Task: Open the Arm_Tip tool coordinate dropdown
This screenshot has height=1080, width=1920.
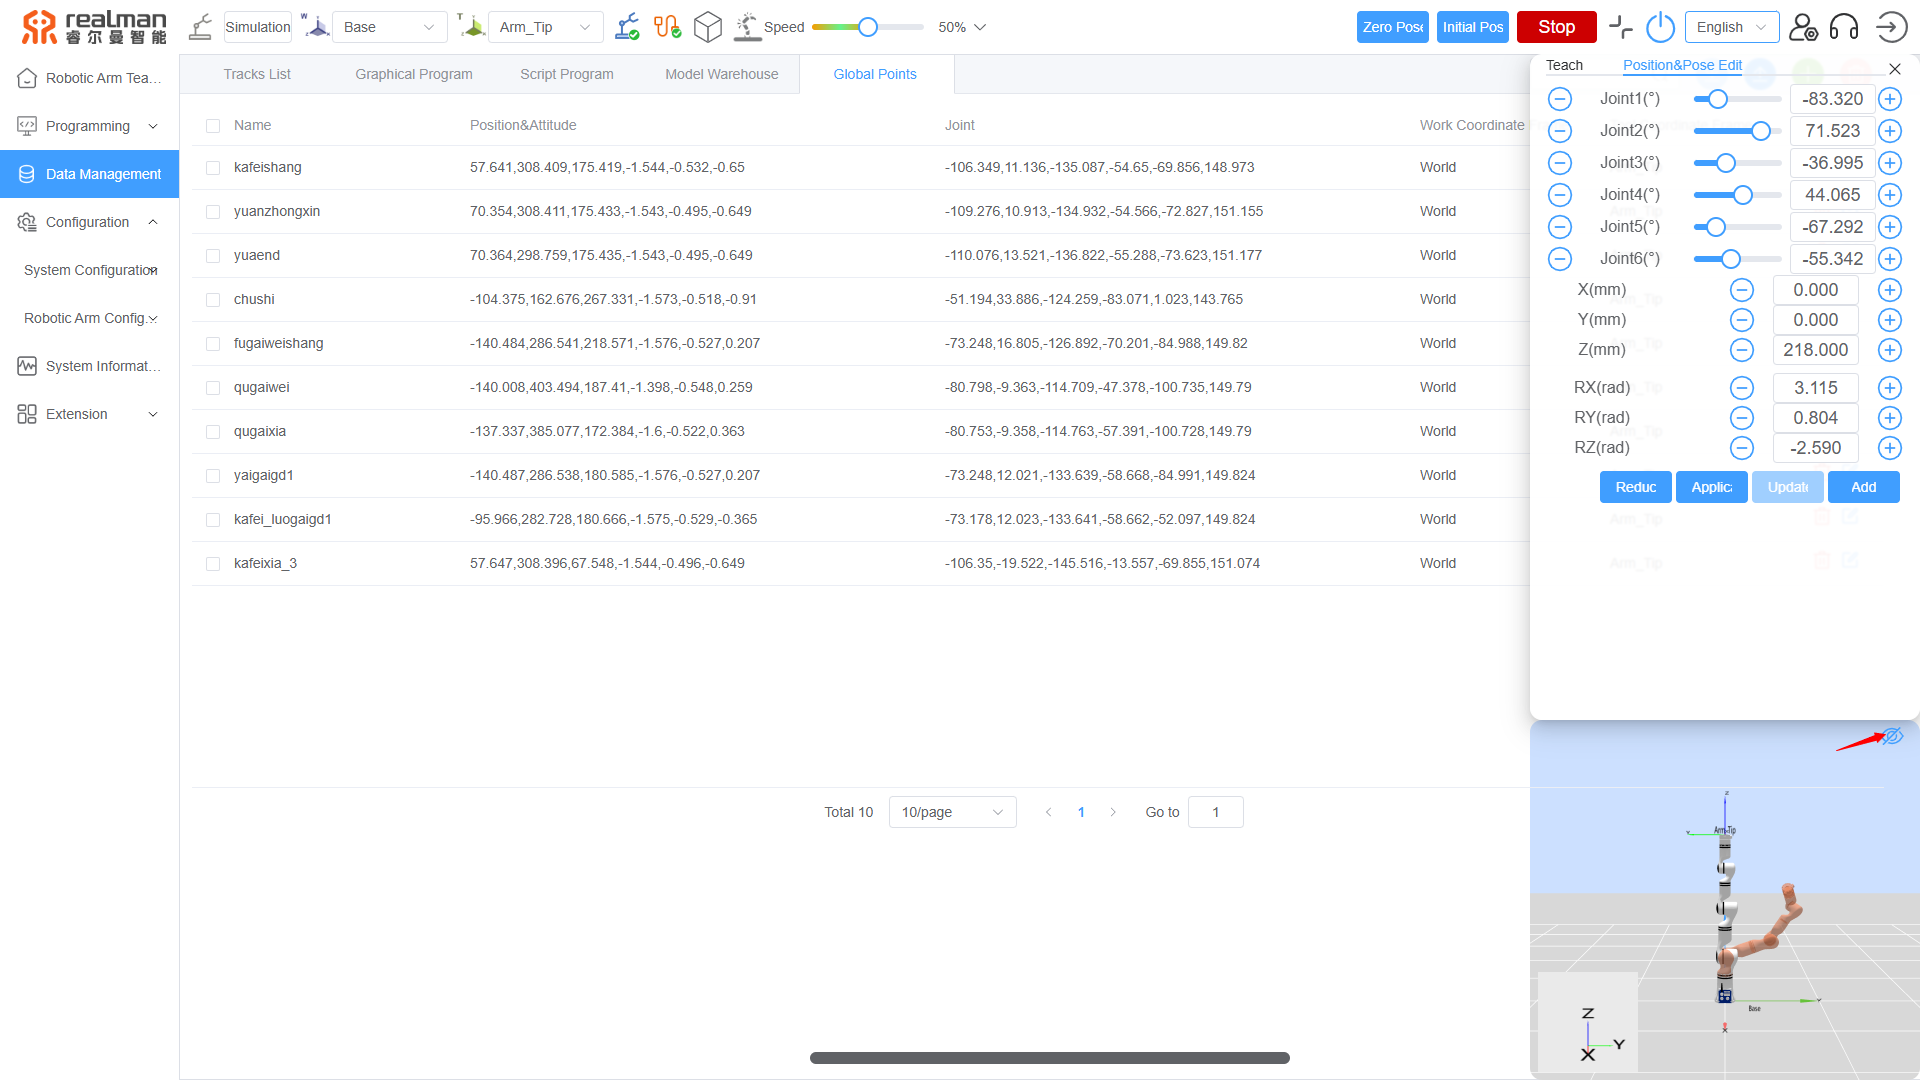Action: 545,27
